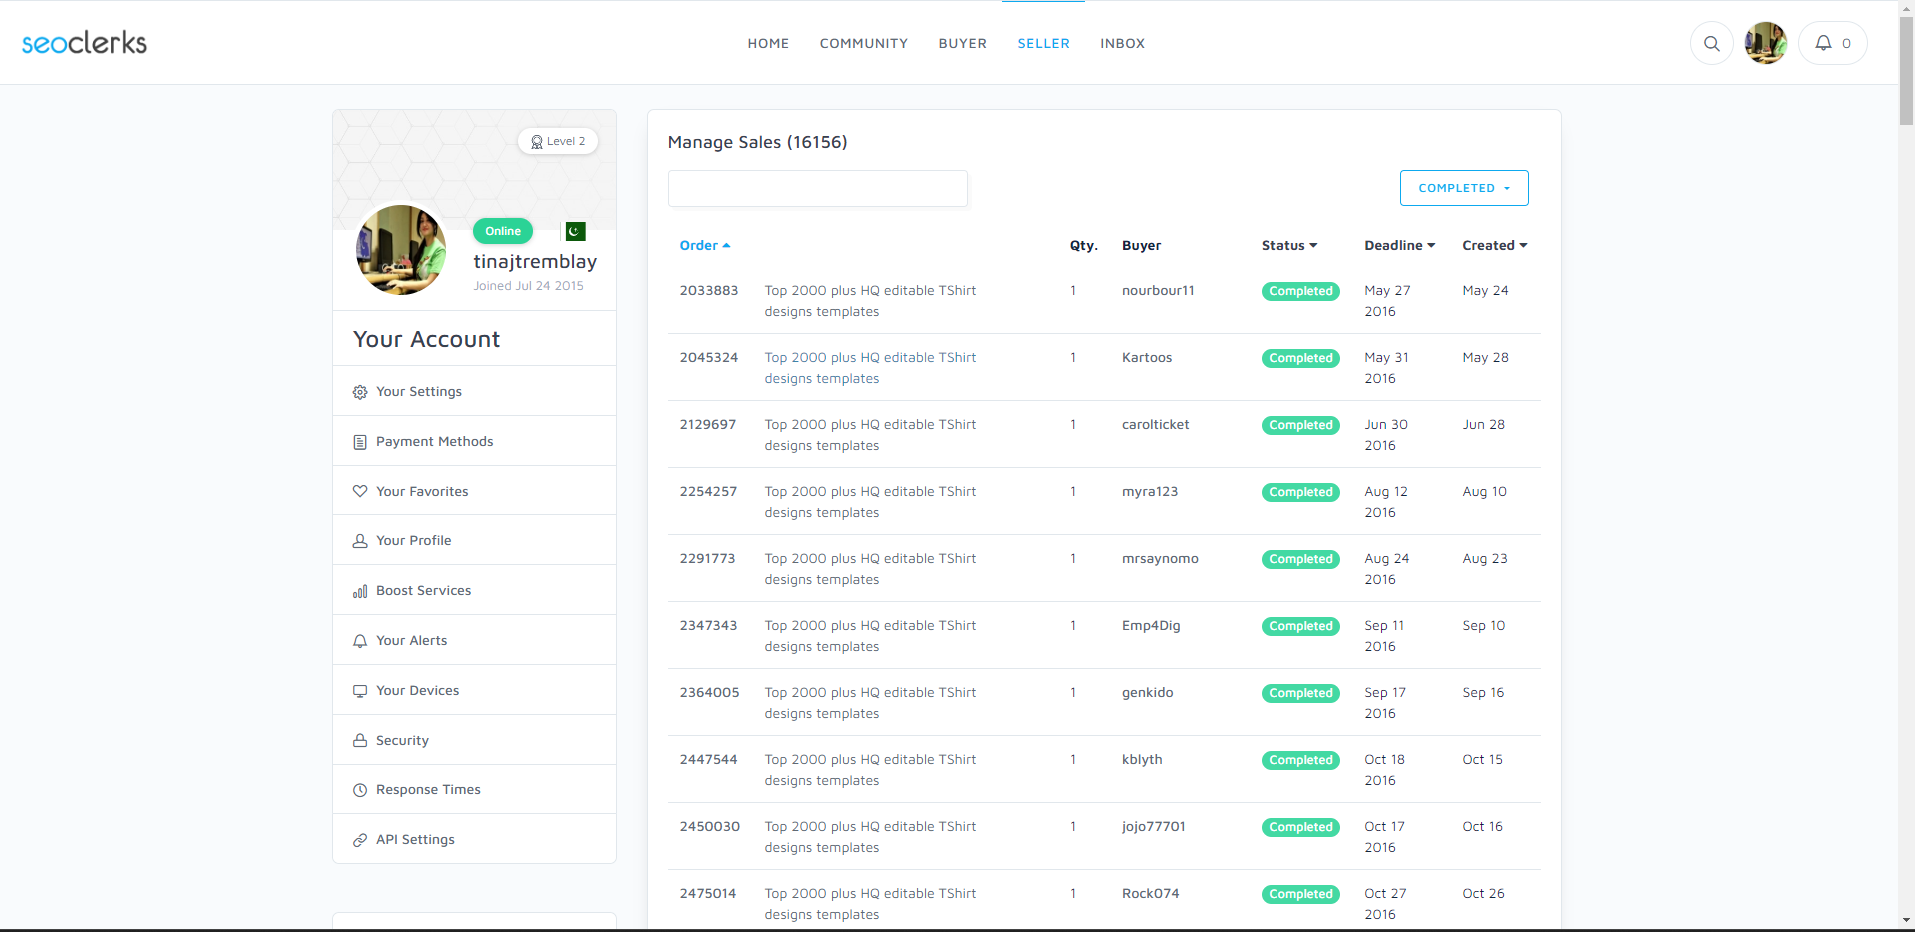Screen dimensions: 1915x932
Task: Open order 2033883 service title link
Action: tap(869, 301)
